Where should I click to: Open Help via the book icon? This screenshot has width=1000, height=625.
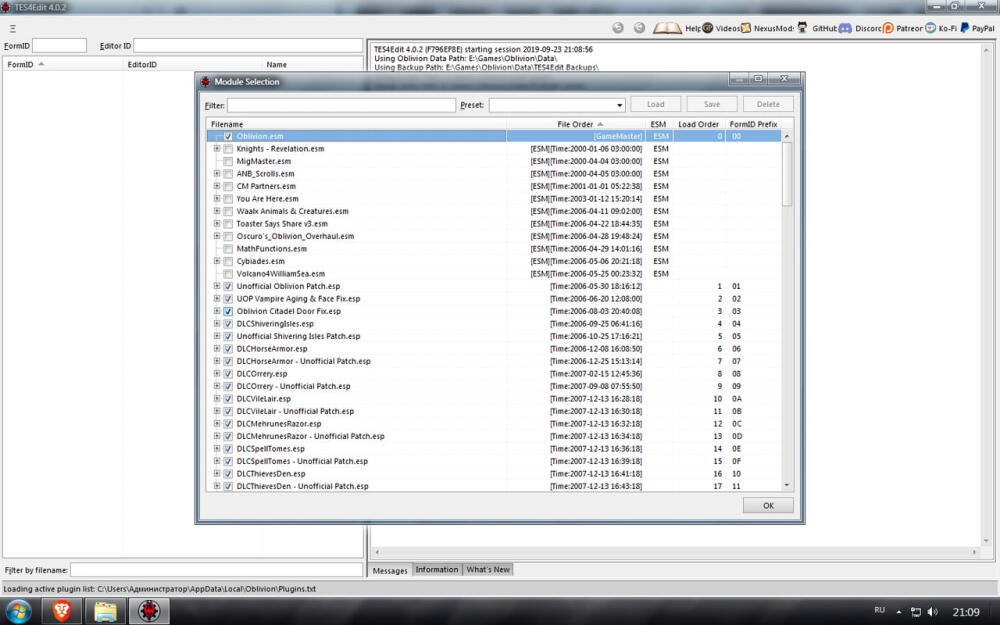667,28
